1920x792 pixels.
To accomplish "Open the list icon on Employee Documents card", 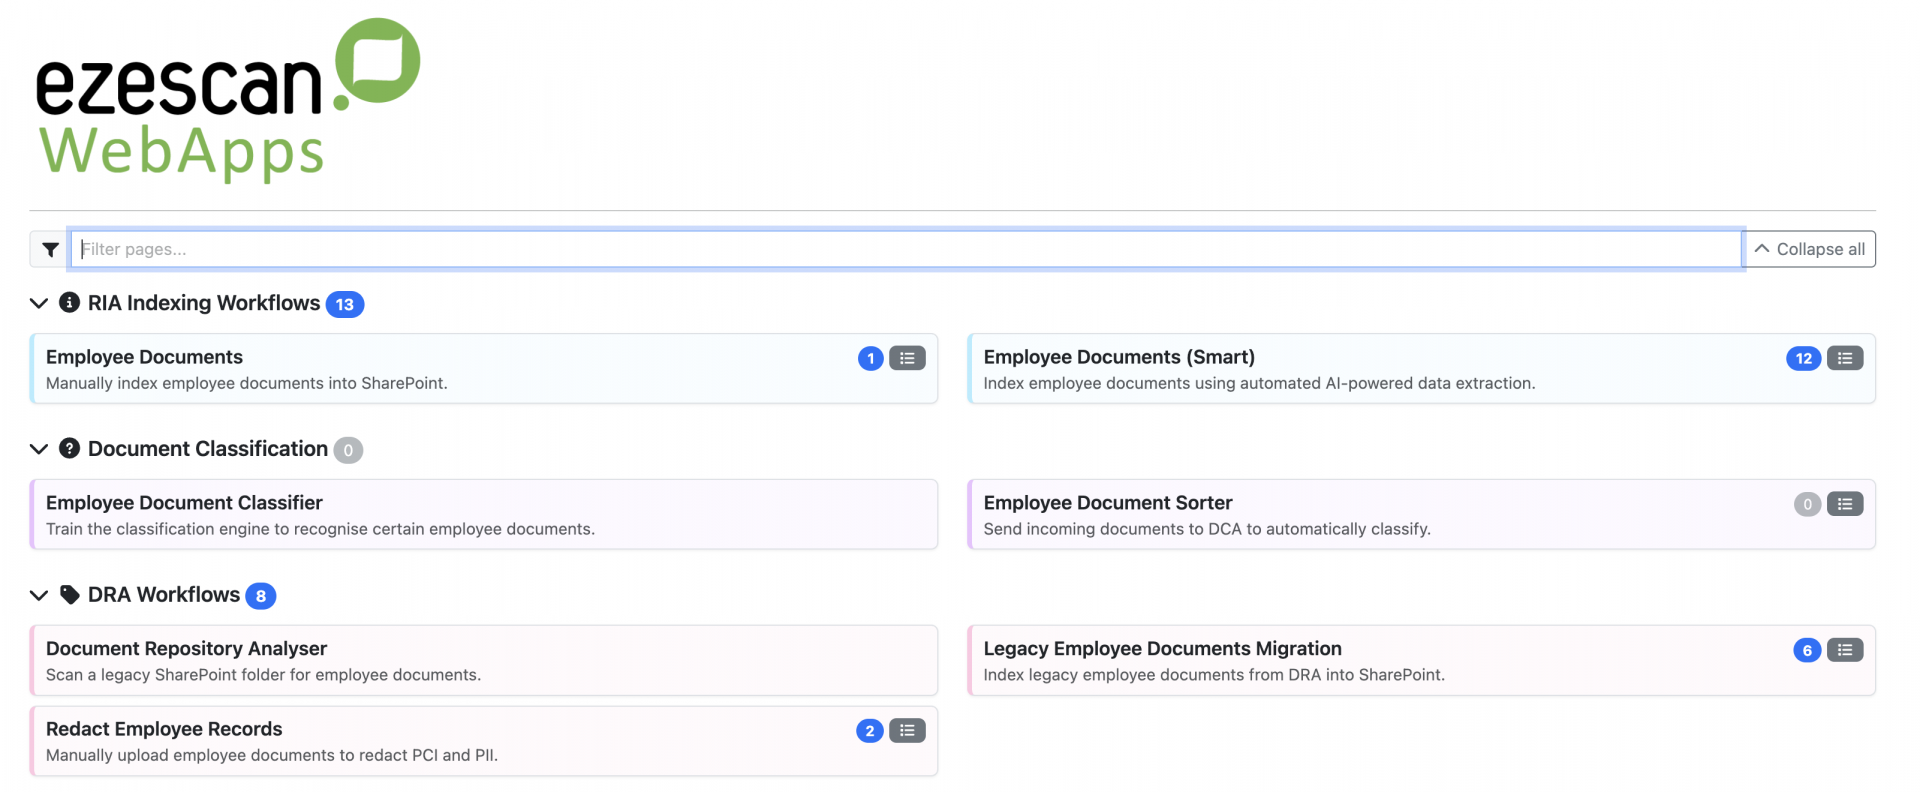I will coord(907,358).
